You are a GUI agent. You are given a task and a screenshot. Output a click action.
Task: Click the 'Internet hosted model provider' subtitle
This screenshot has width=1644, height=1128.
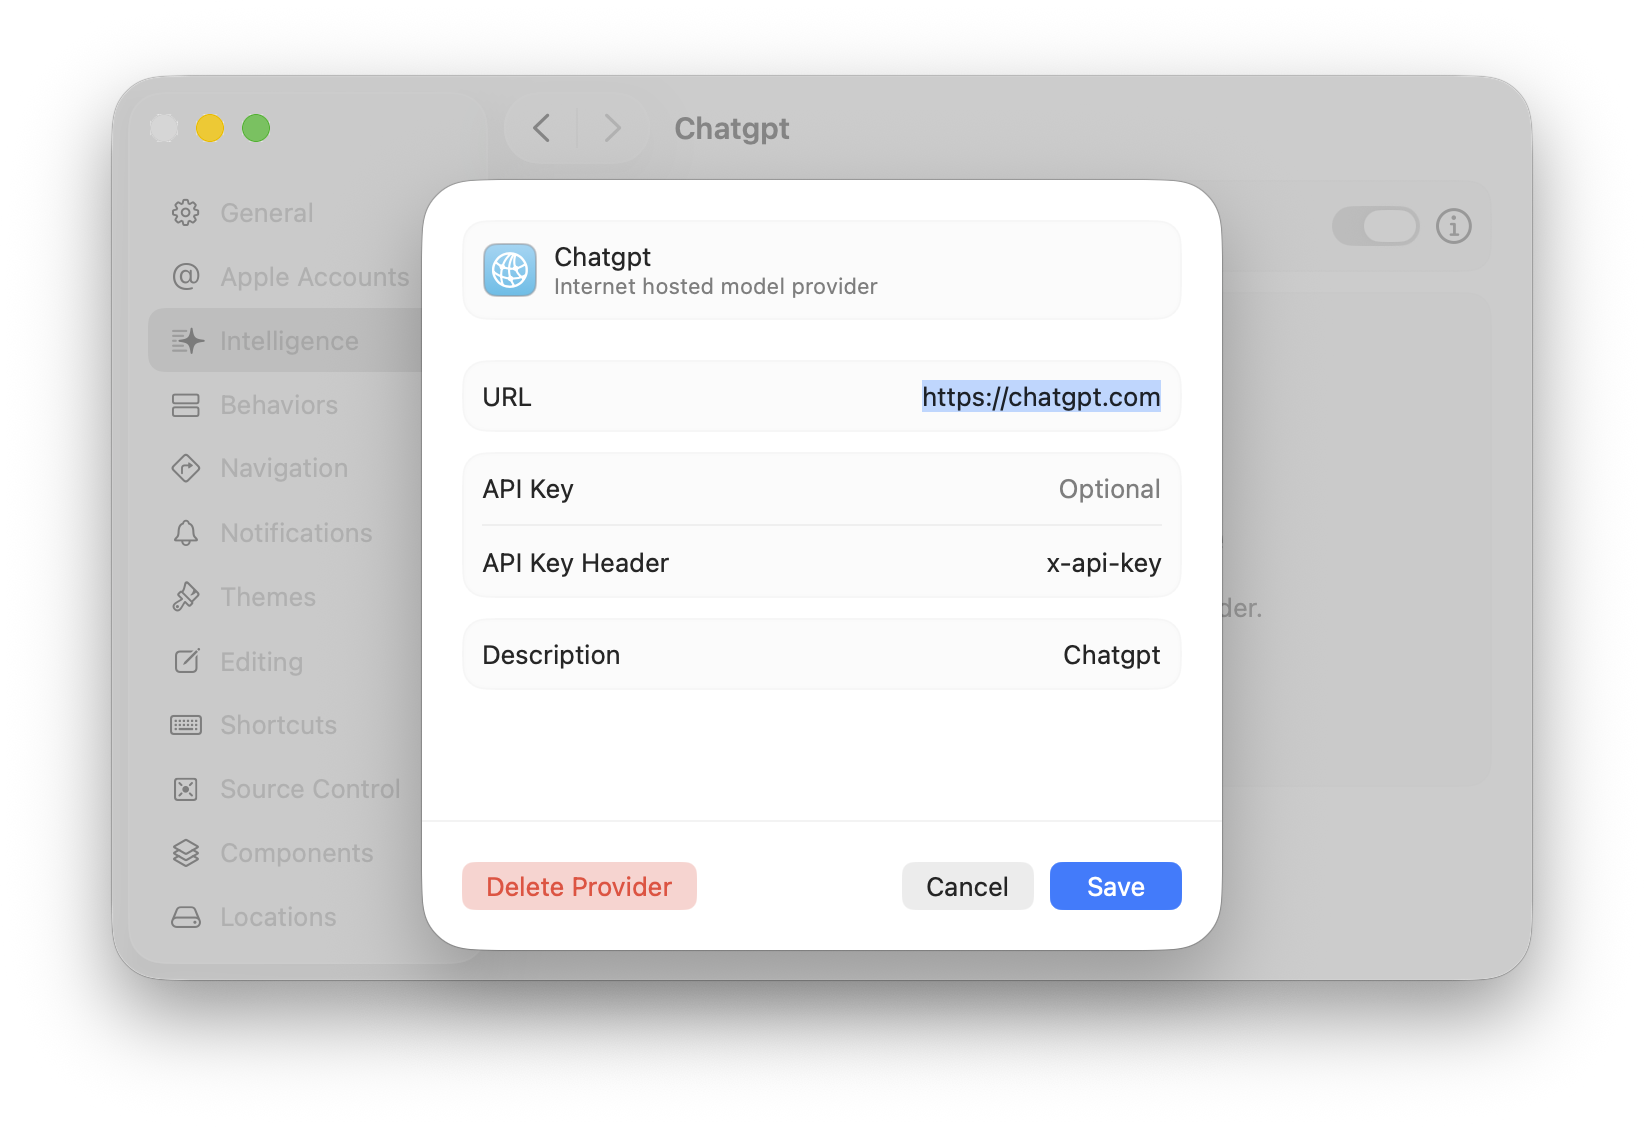click(716, 287)
